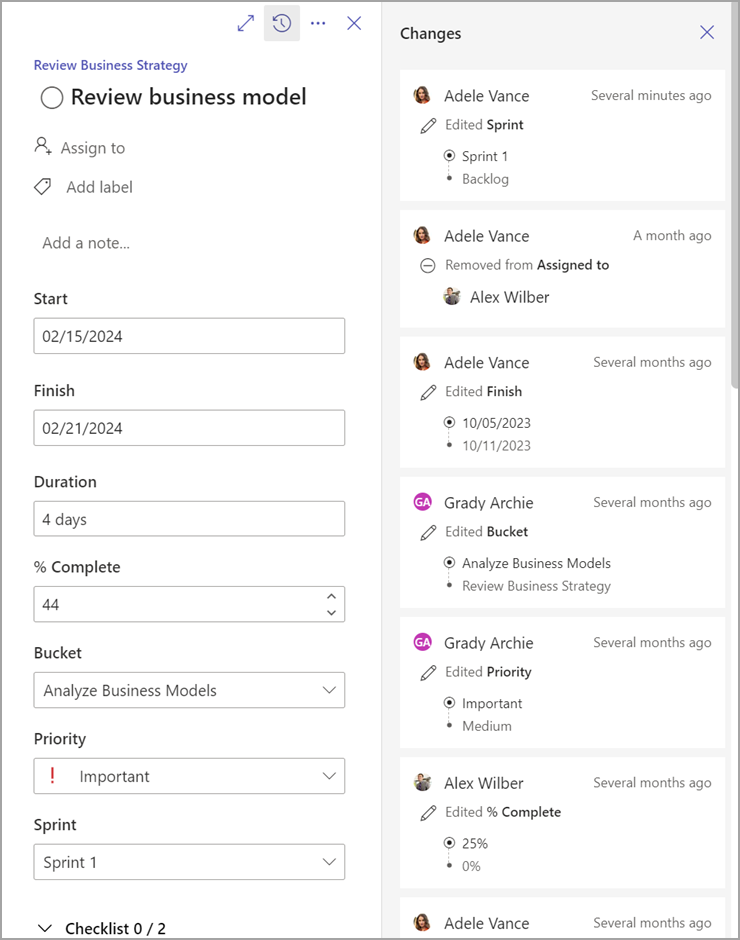Click the Assign to person icon

pyautogui.click(x=43, y=147)
